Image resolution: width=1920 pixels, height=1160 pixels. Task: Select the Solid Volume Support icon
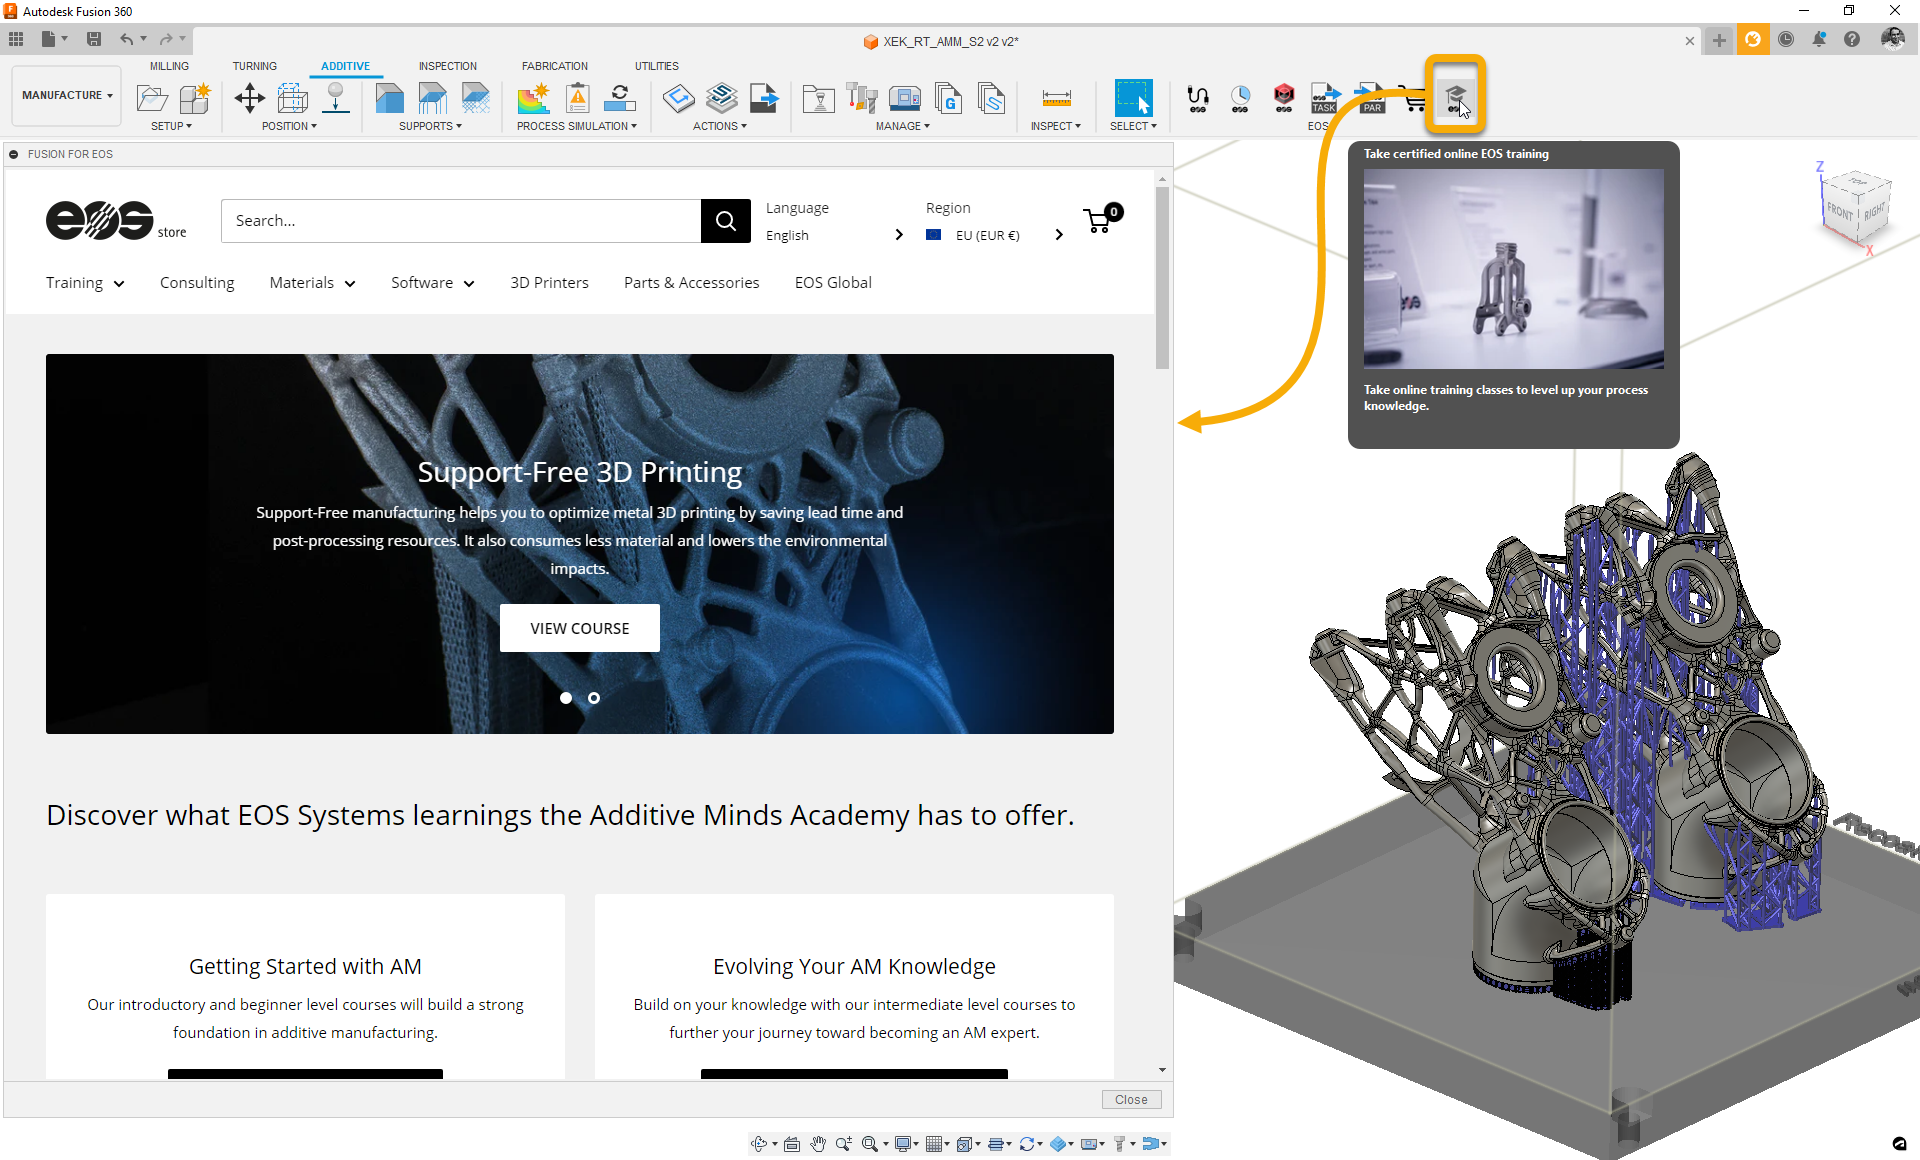(389, 98)
